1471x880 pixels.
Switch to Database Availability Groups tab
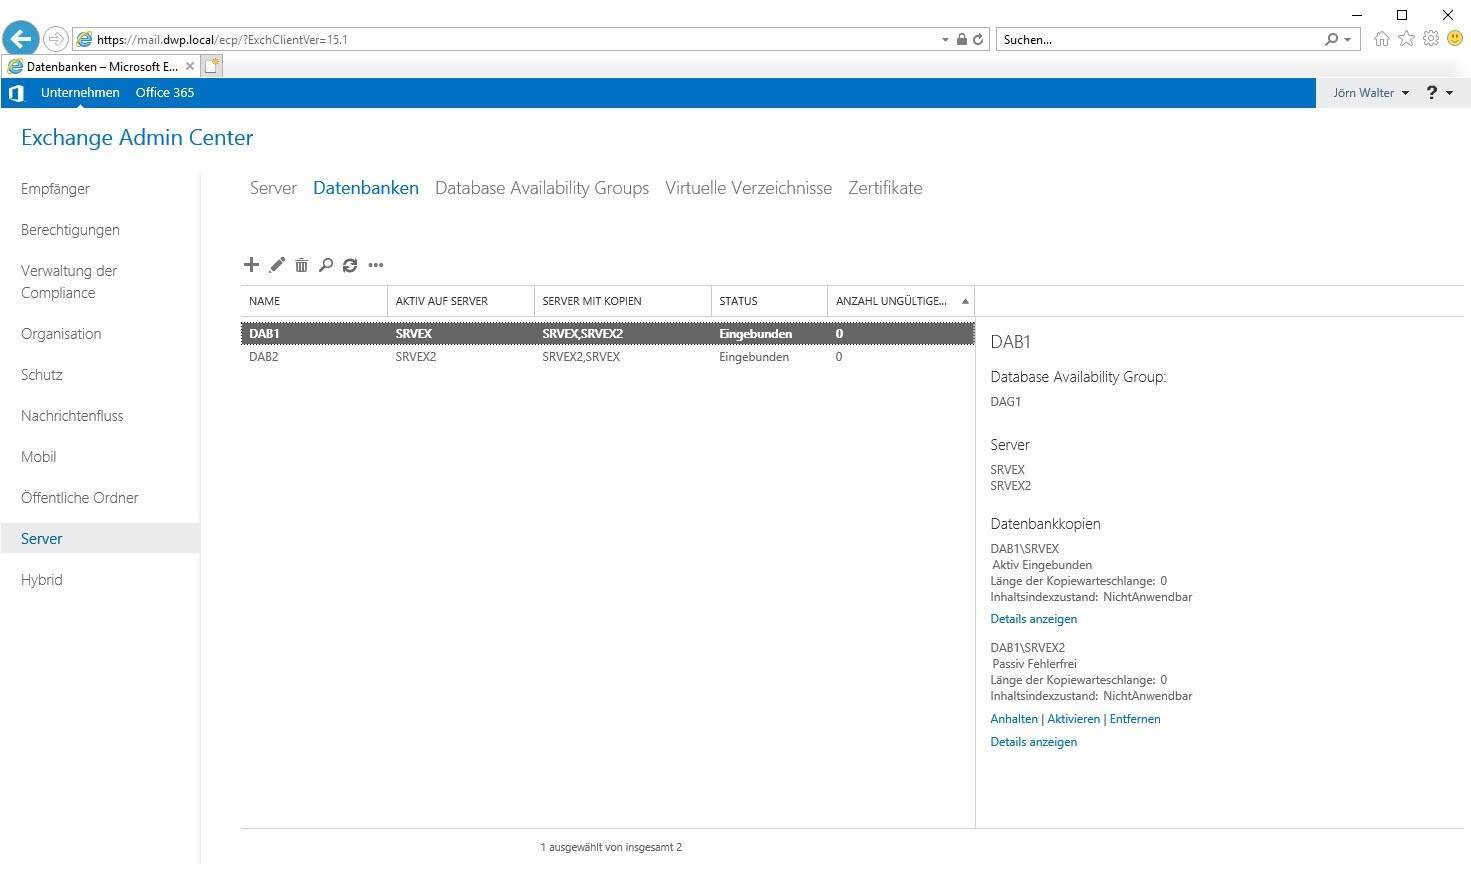(541, 188)
